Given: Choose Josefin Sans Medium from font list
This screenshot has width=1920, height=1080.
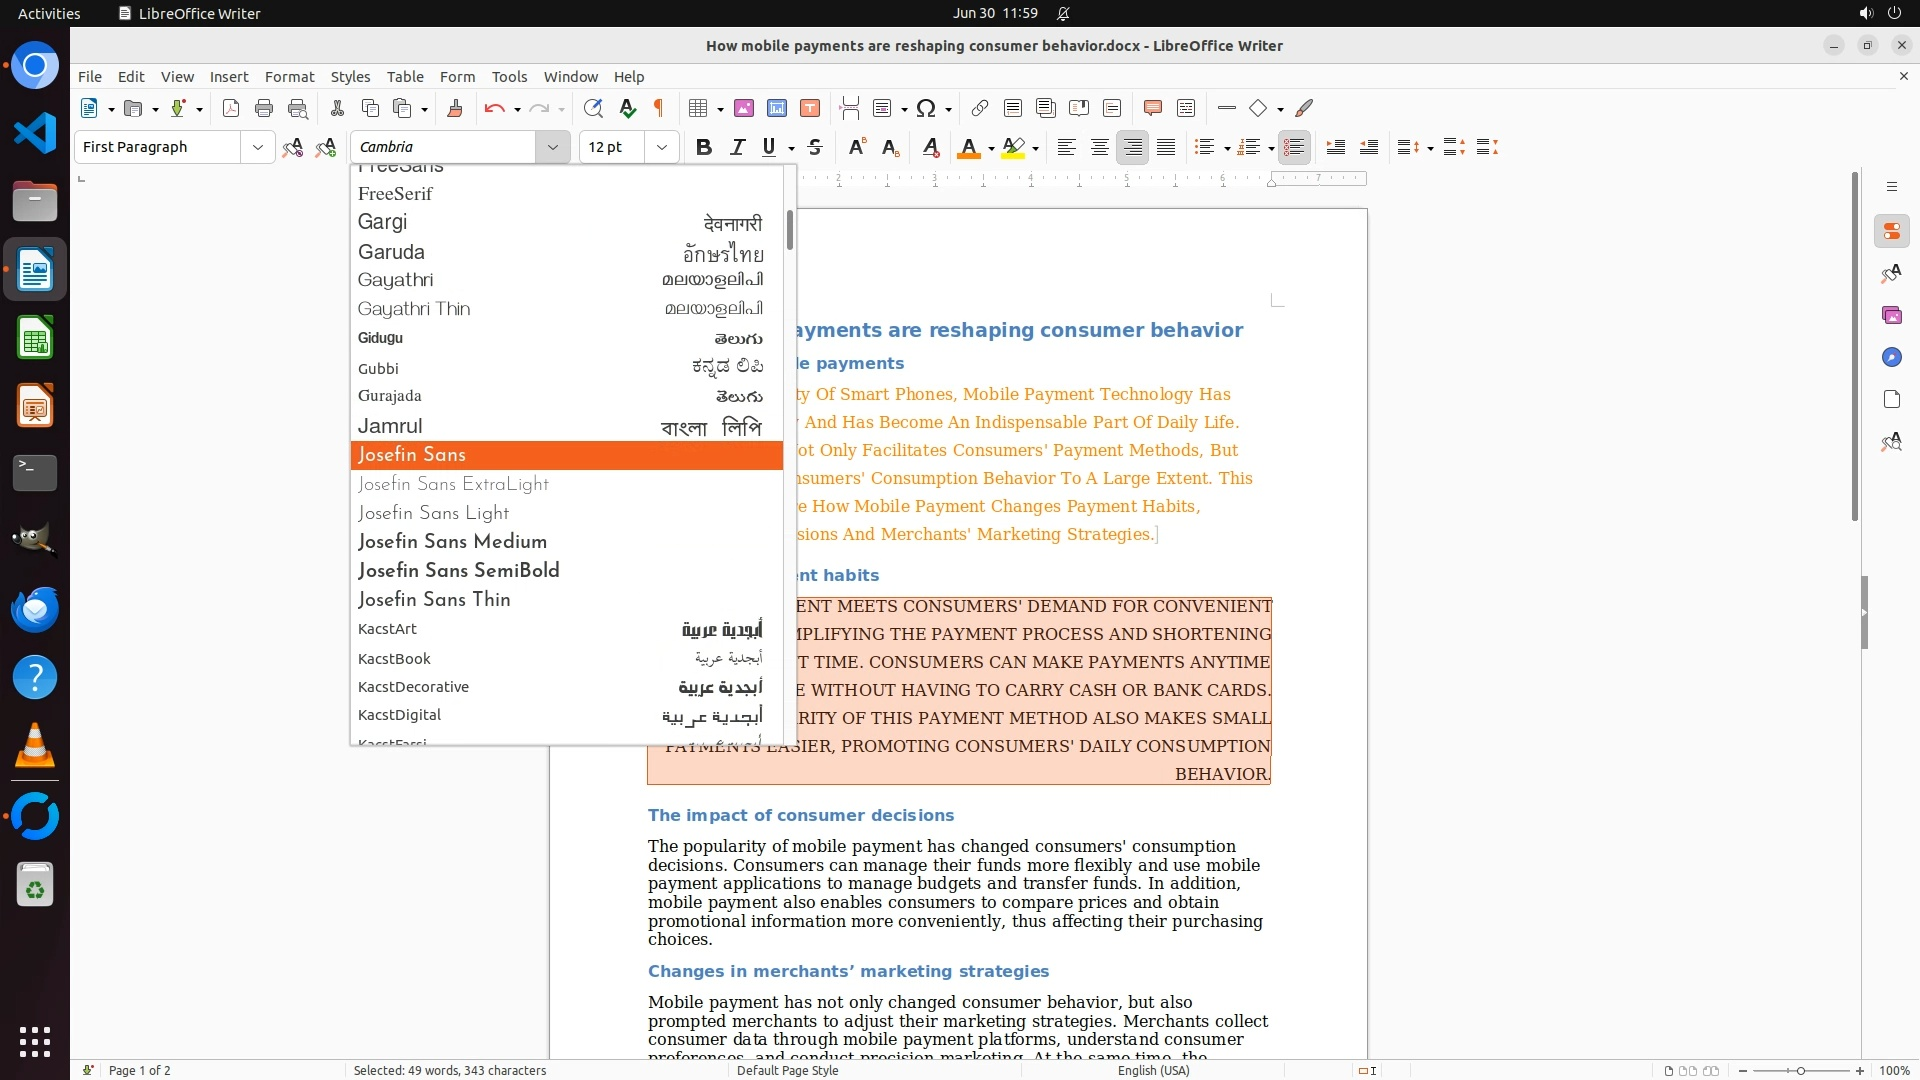Looking at the screenshot, I should [x=452, y=542].
